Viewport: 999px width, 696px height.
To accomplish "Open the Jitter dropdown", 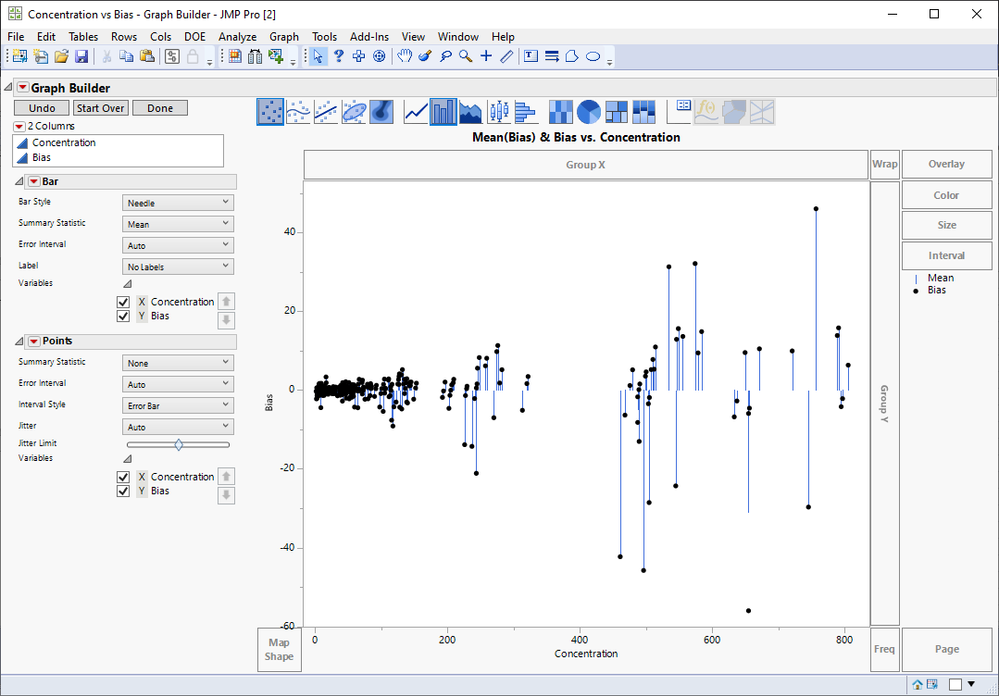I will [x=178, y=427].
